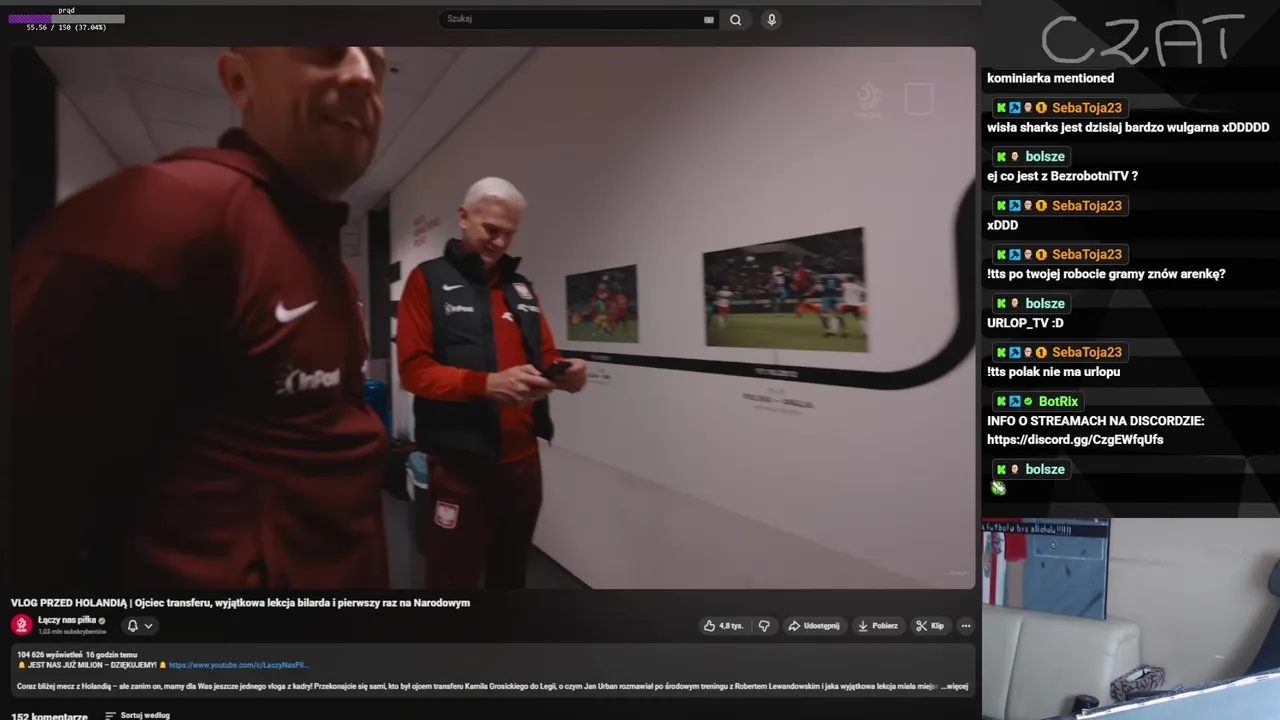Download the video via Pobierz
The height and width of the screenshot is (720, 1280).
(x=878, y=626)
